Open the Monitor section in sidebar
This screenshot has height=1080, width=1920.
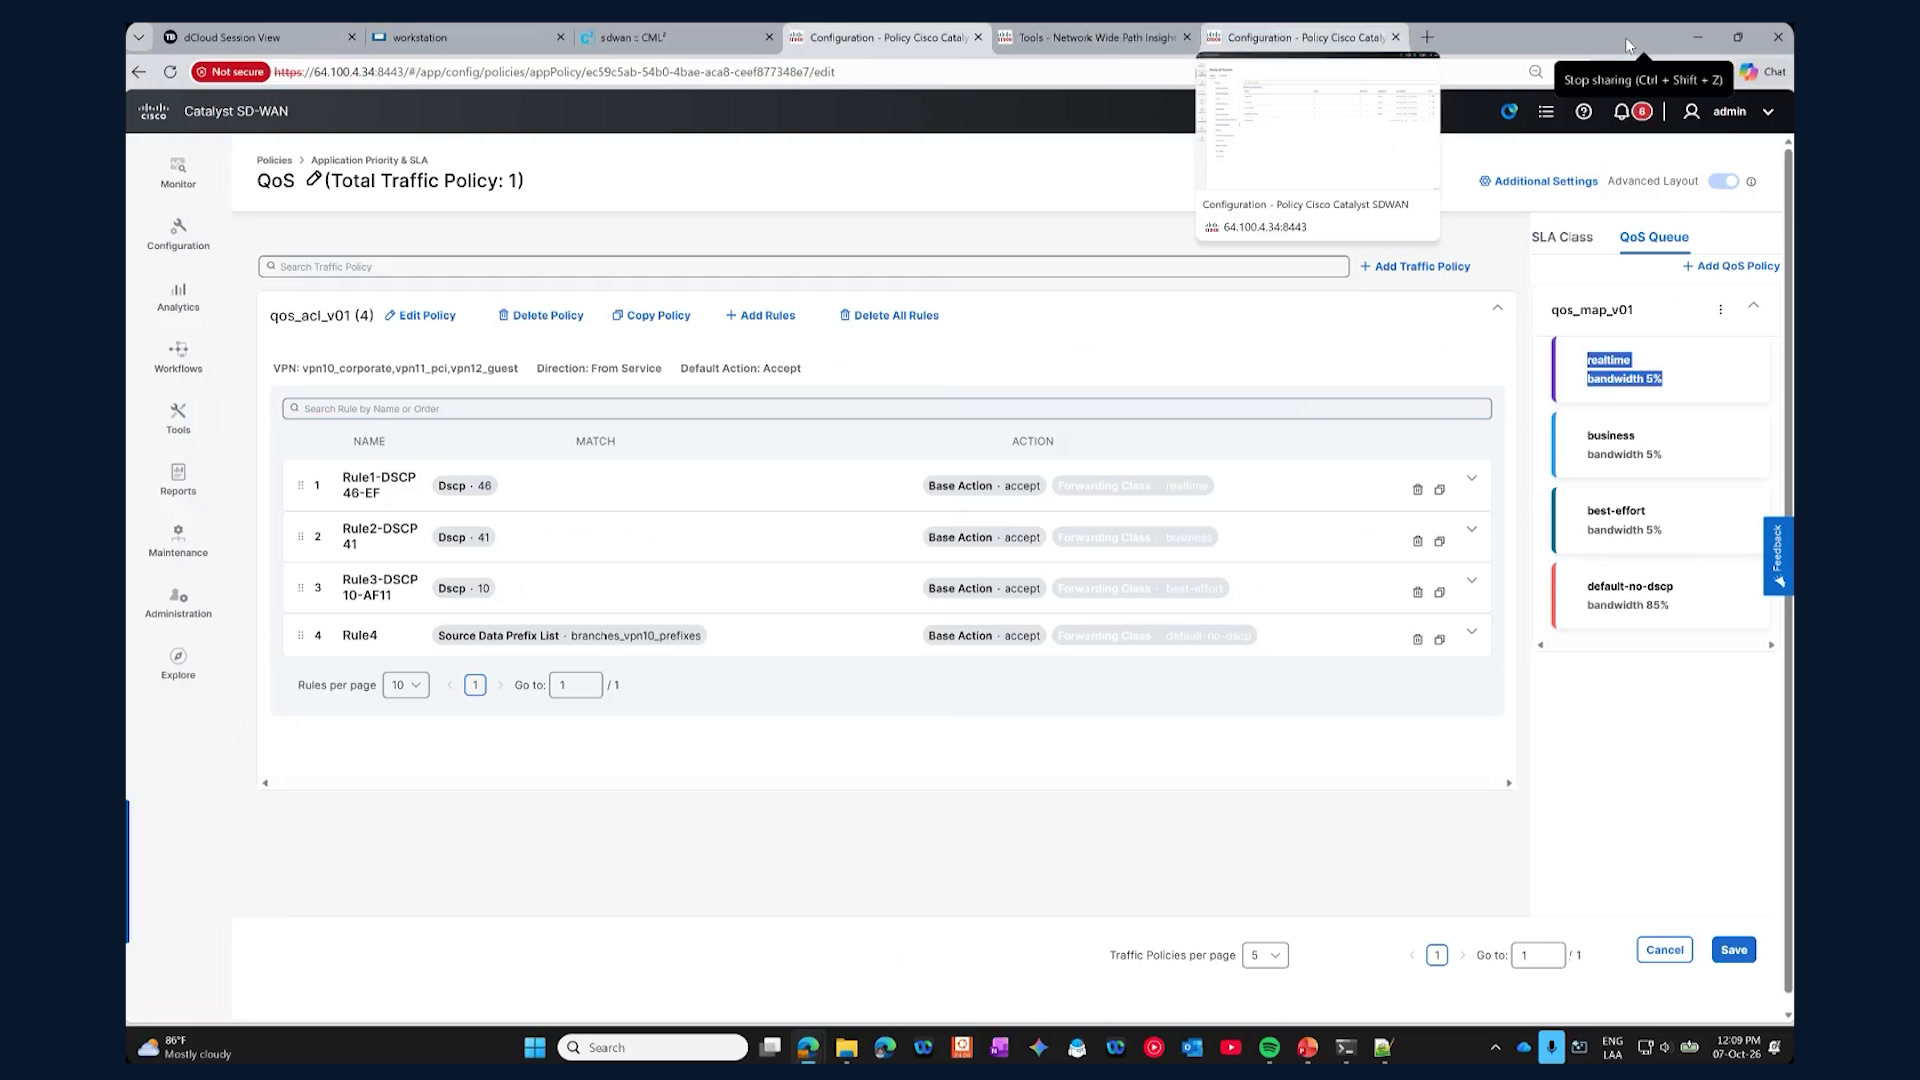point(178,172)
